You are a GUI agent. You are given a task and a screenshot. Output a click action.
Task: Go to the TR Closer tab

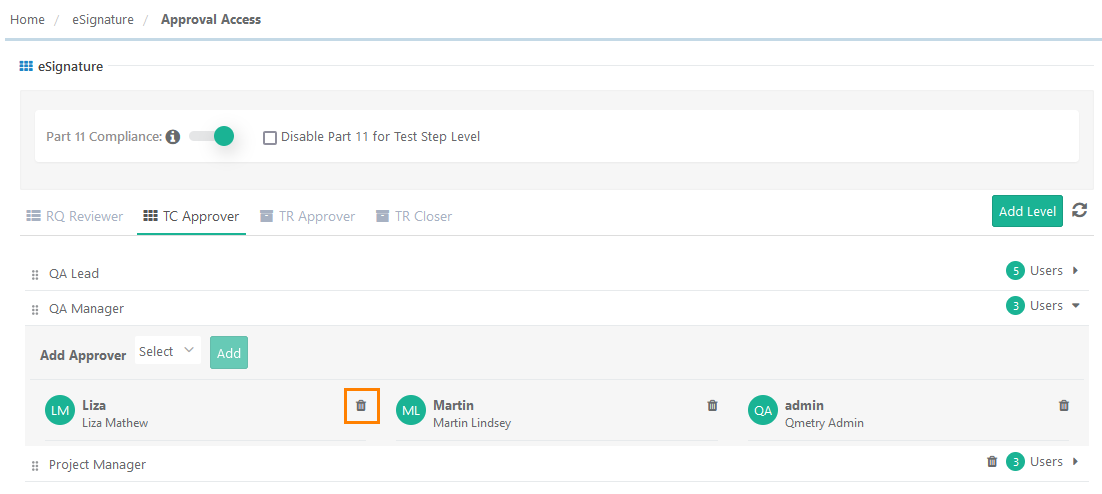[x=413, y=216]
